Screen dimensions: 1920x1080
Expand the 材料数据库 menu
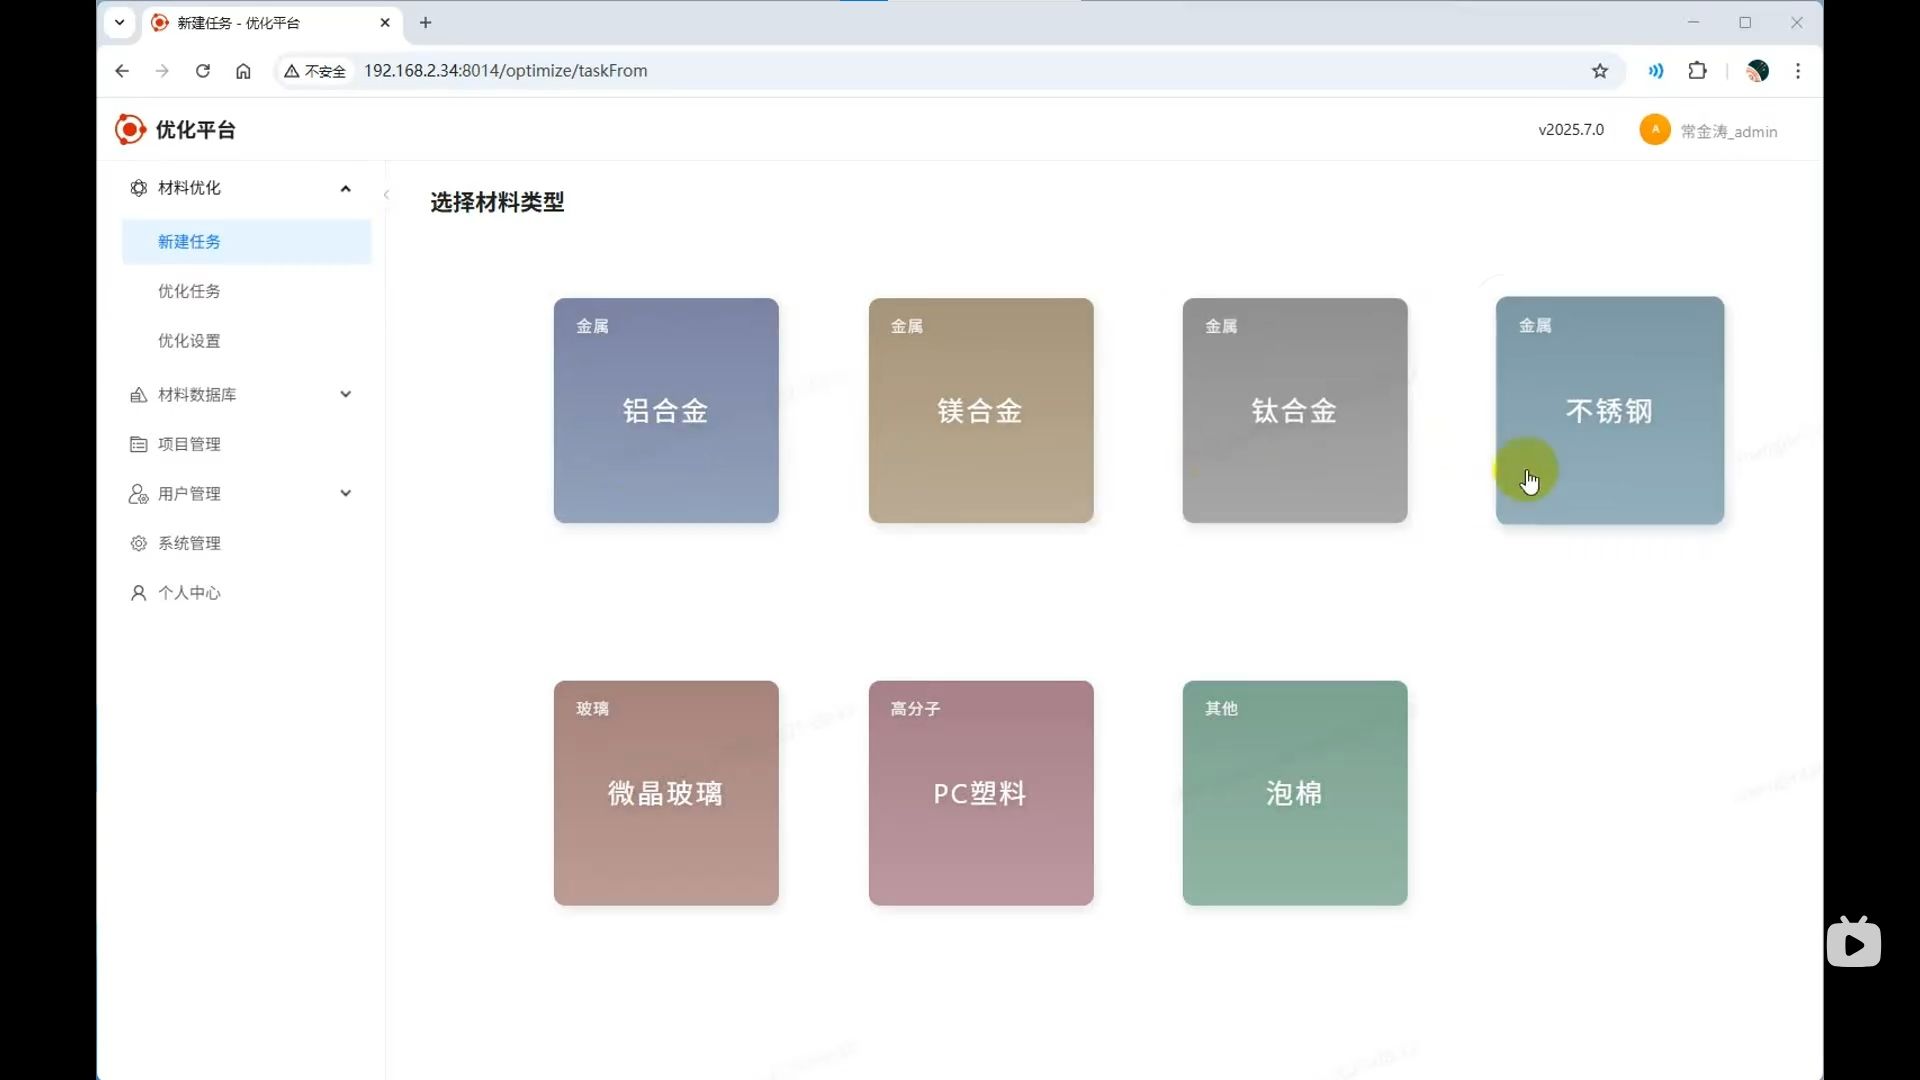click(345, 394)
